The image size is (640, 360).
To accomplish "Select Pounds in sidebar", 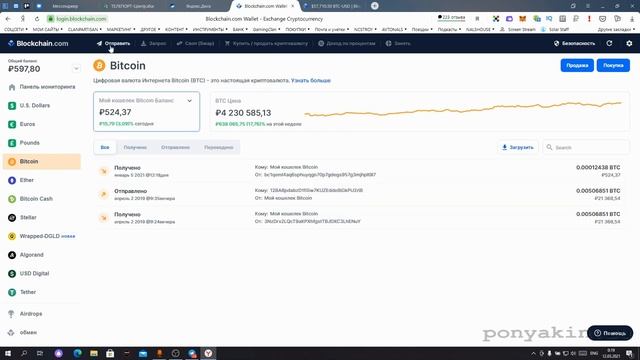I will (42, 143).
